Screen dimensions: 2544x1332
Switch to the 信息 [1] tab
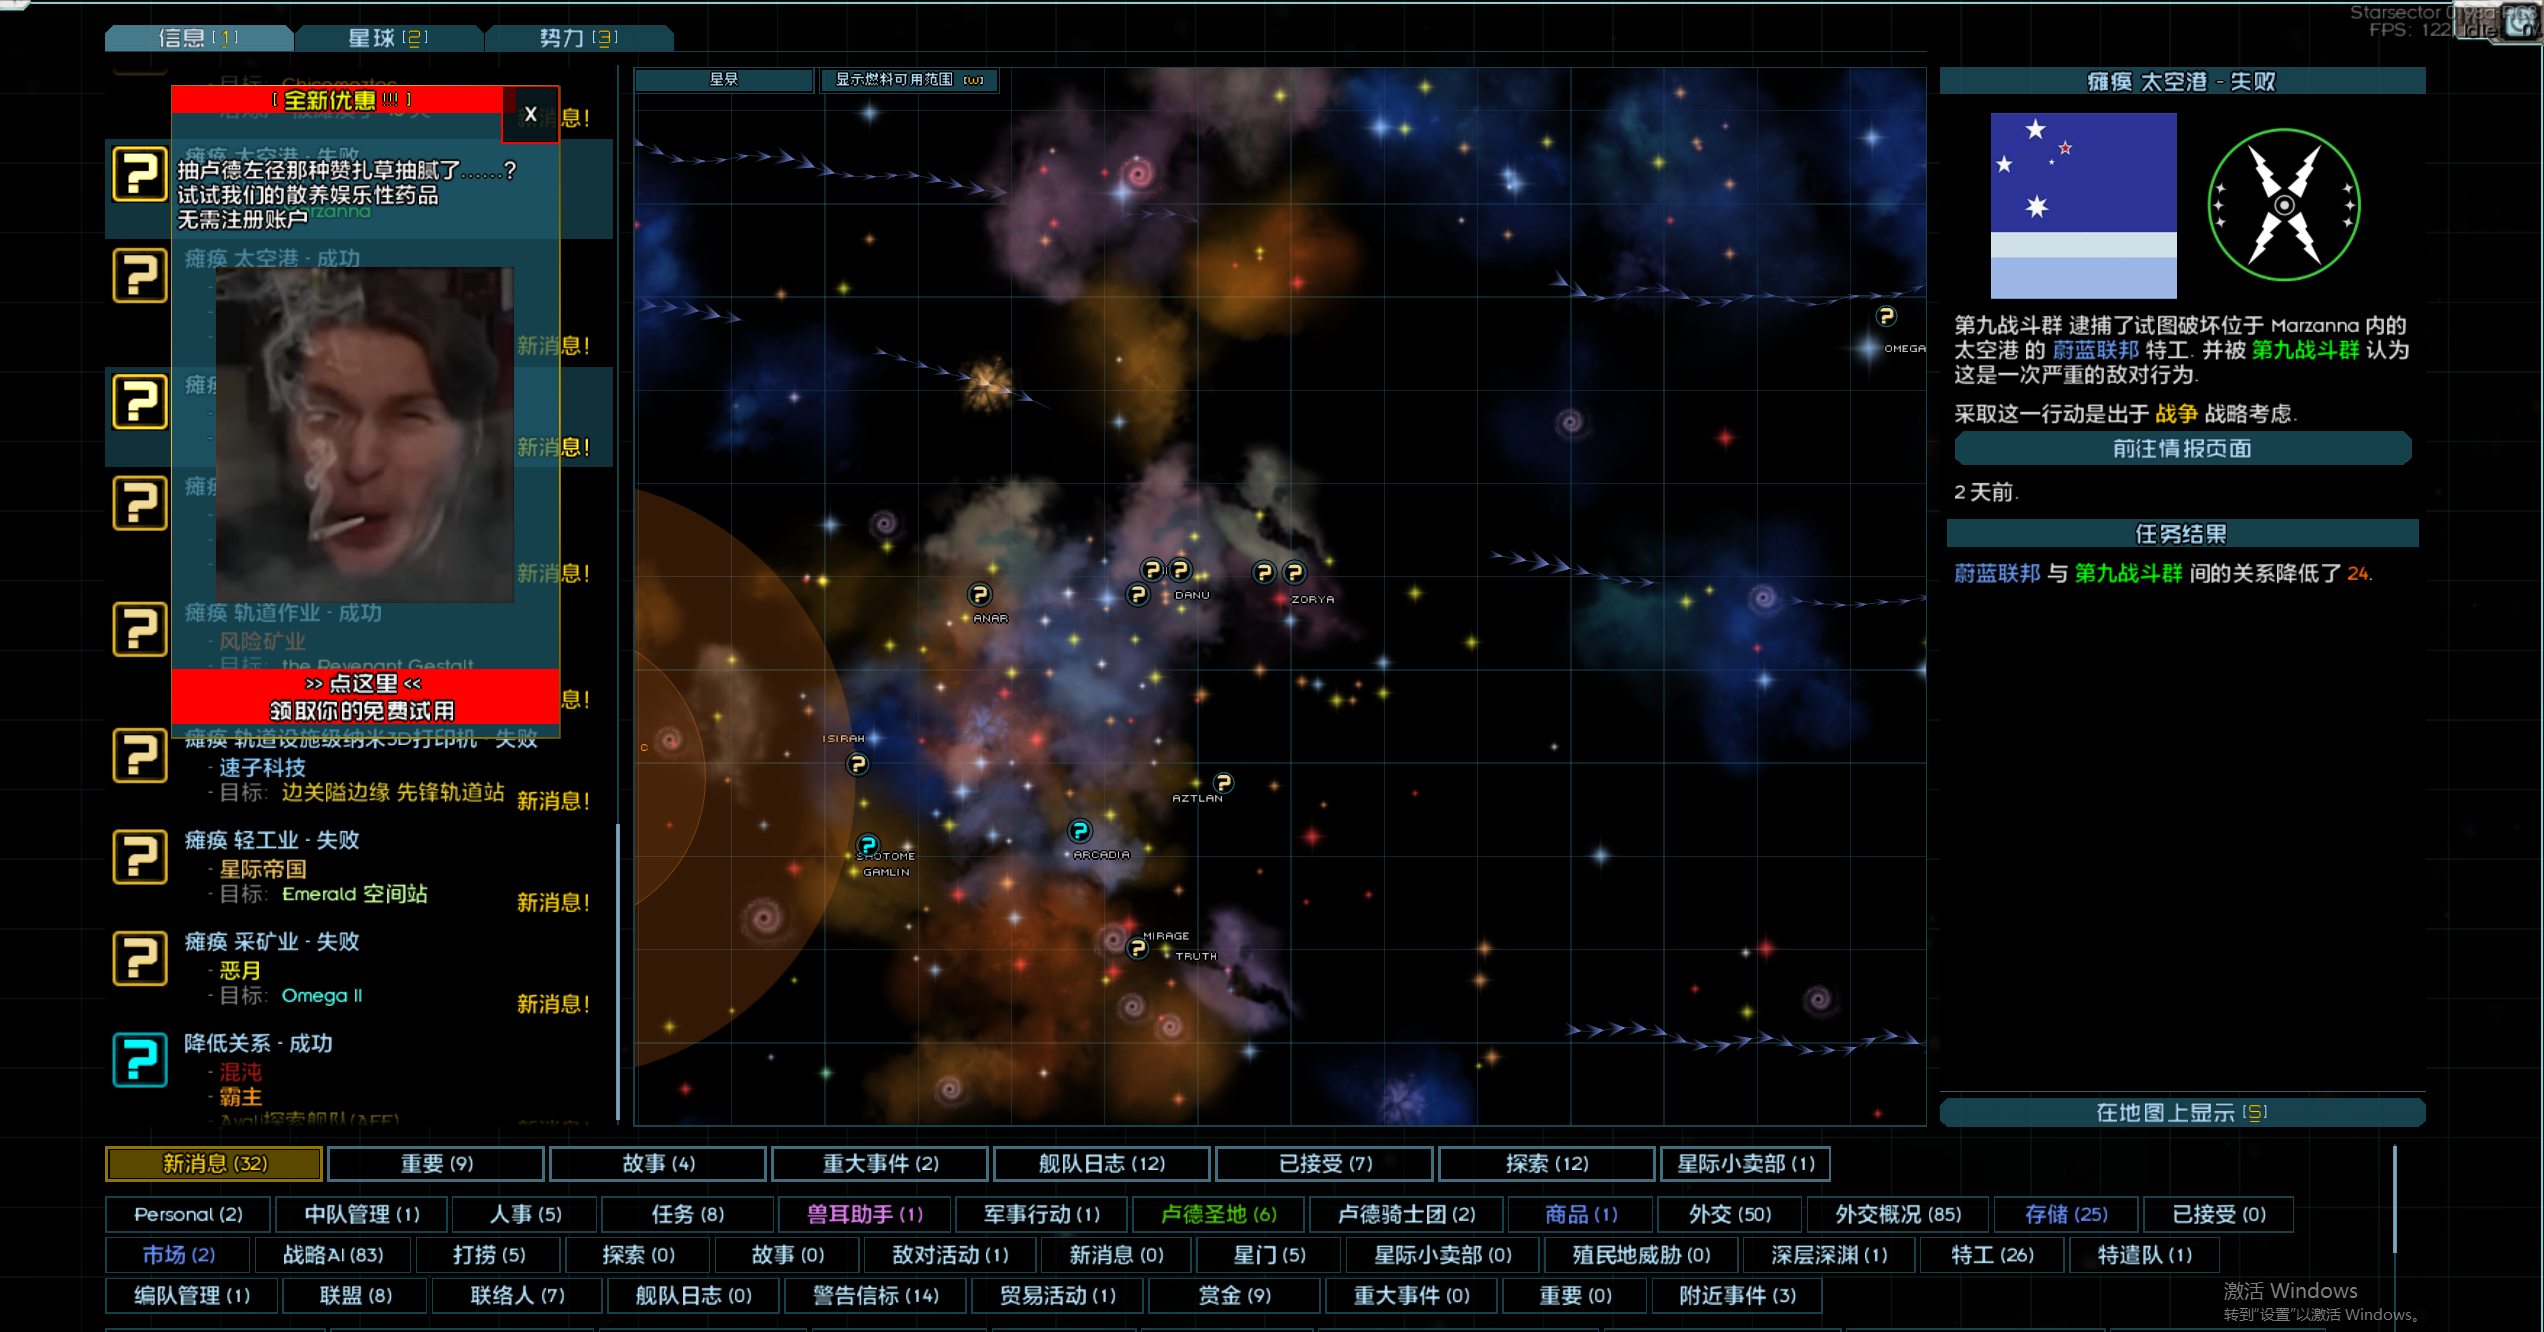coord(198,38)
